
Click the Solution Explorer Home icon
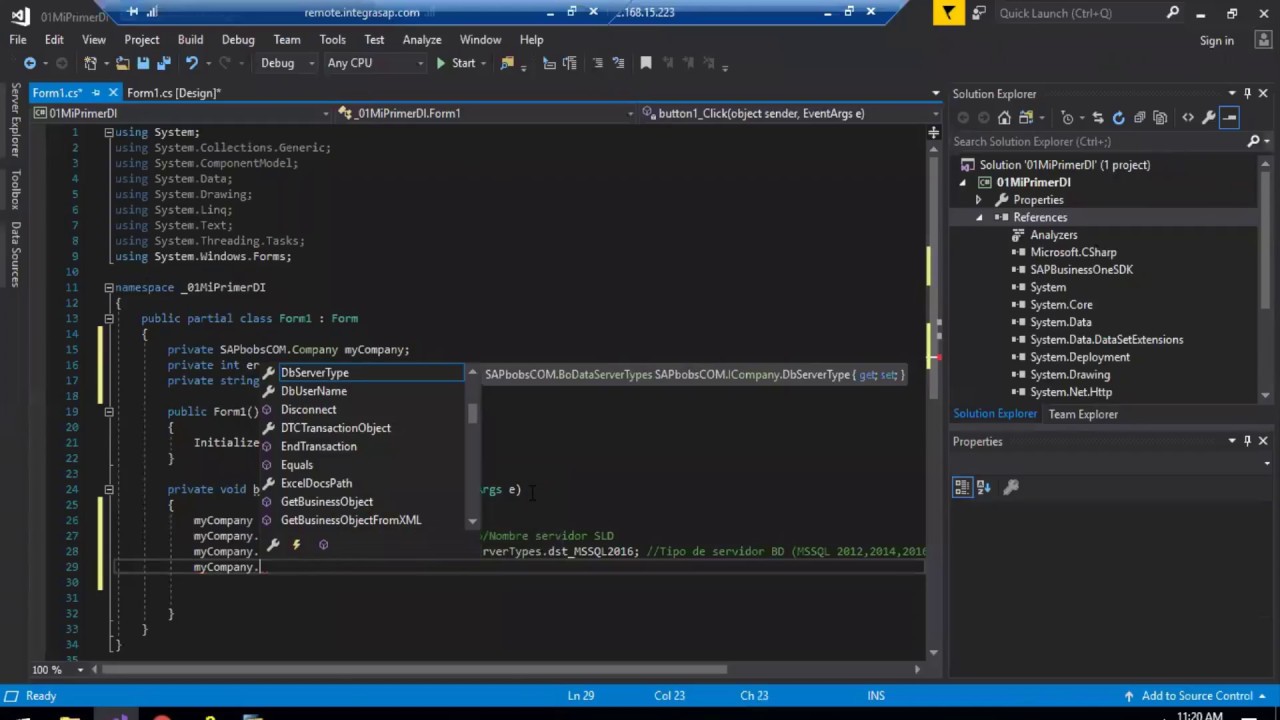[1004, 118]
